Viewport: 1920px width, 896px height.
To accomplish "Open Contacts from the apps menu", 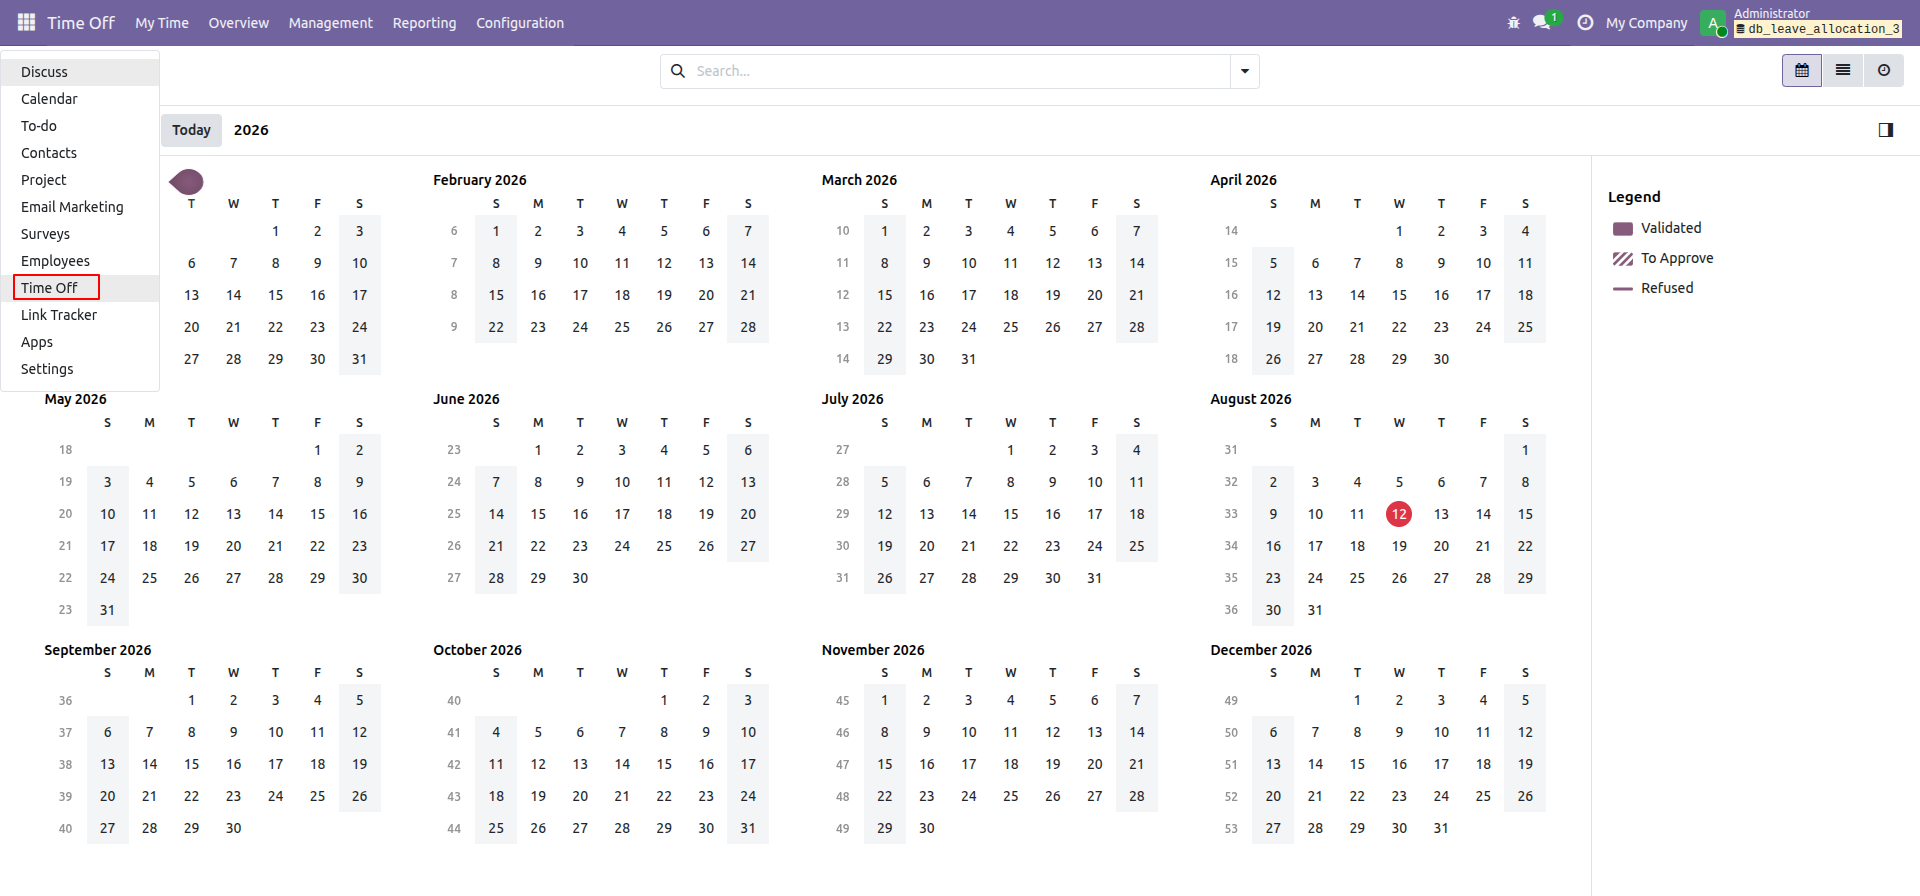I will pyautogui.click(x=80, y=153).
